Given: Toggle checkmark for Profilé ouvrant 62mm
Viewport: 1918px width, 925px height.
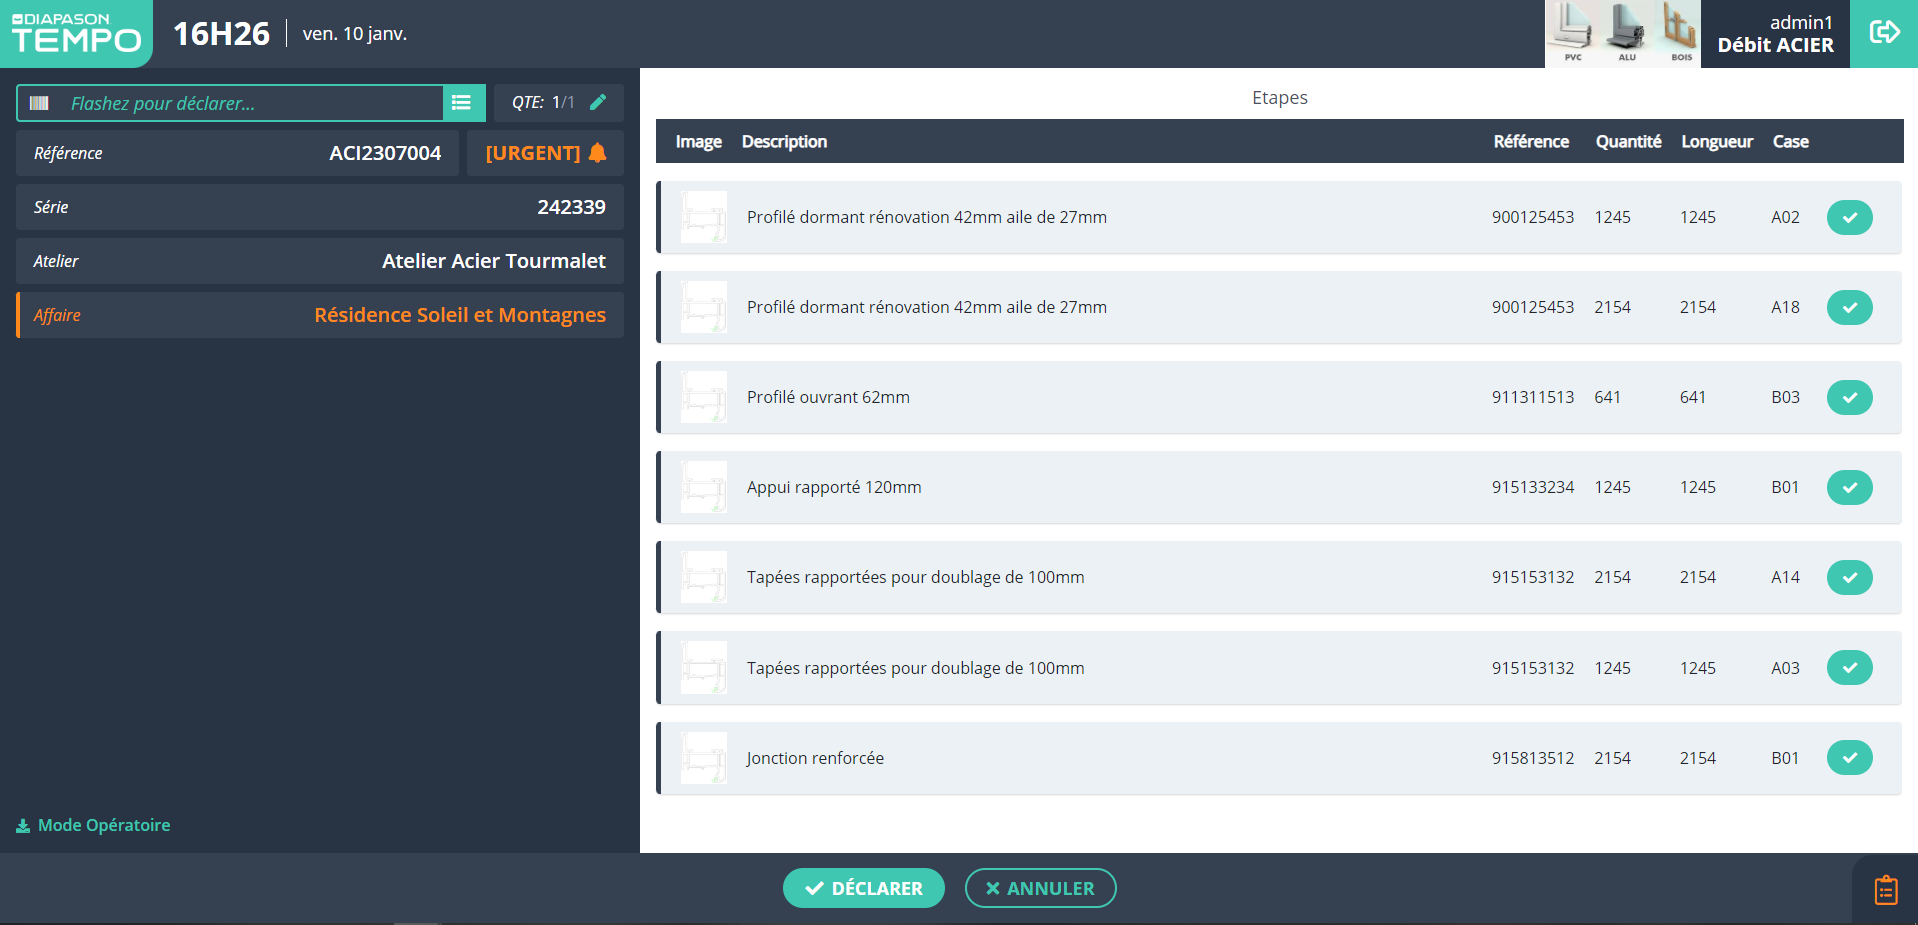Looking at the screenshot, I should point(1849,397).
